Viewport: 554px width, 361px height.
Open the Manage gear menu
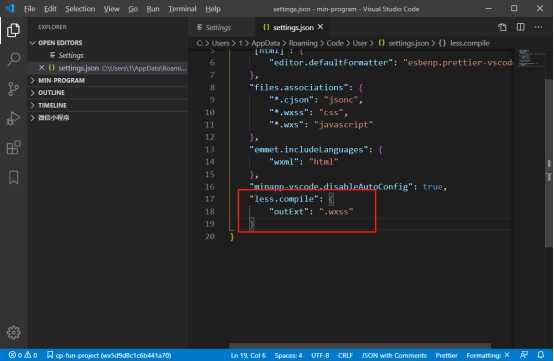click(13, 332)
